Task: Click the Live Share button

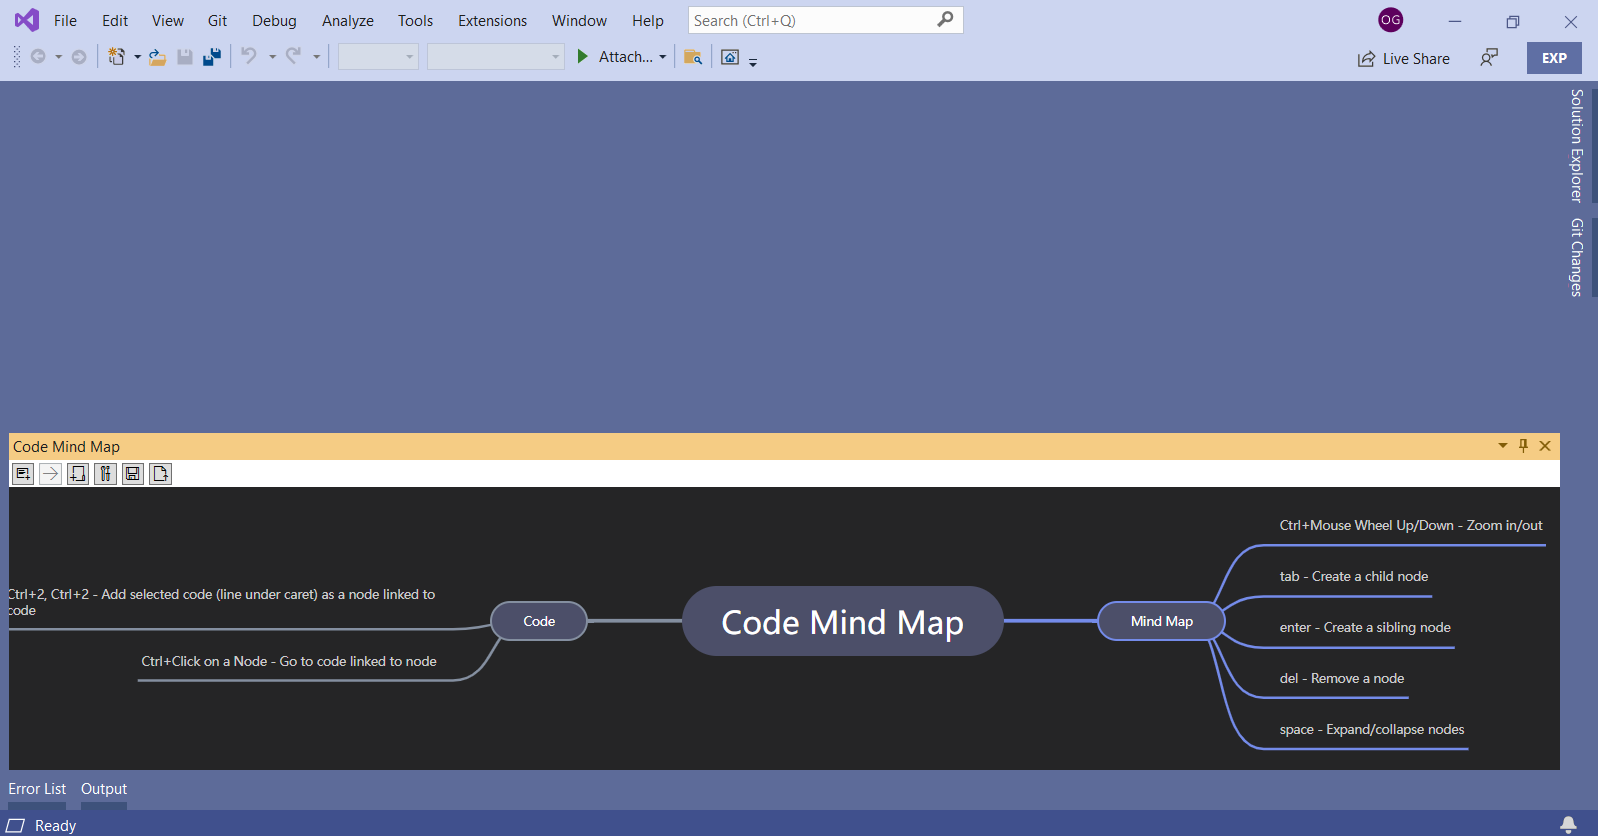Action: coord(1404,59)
